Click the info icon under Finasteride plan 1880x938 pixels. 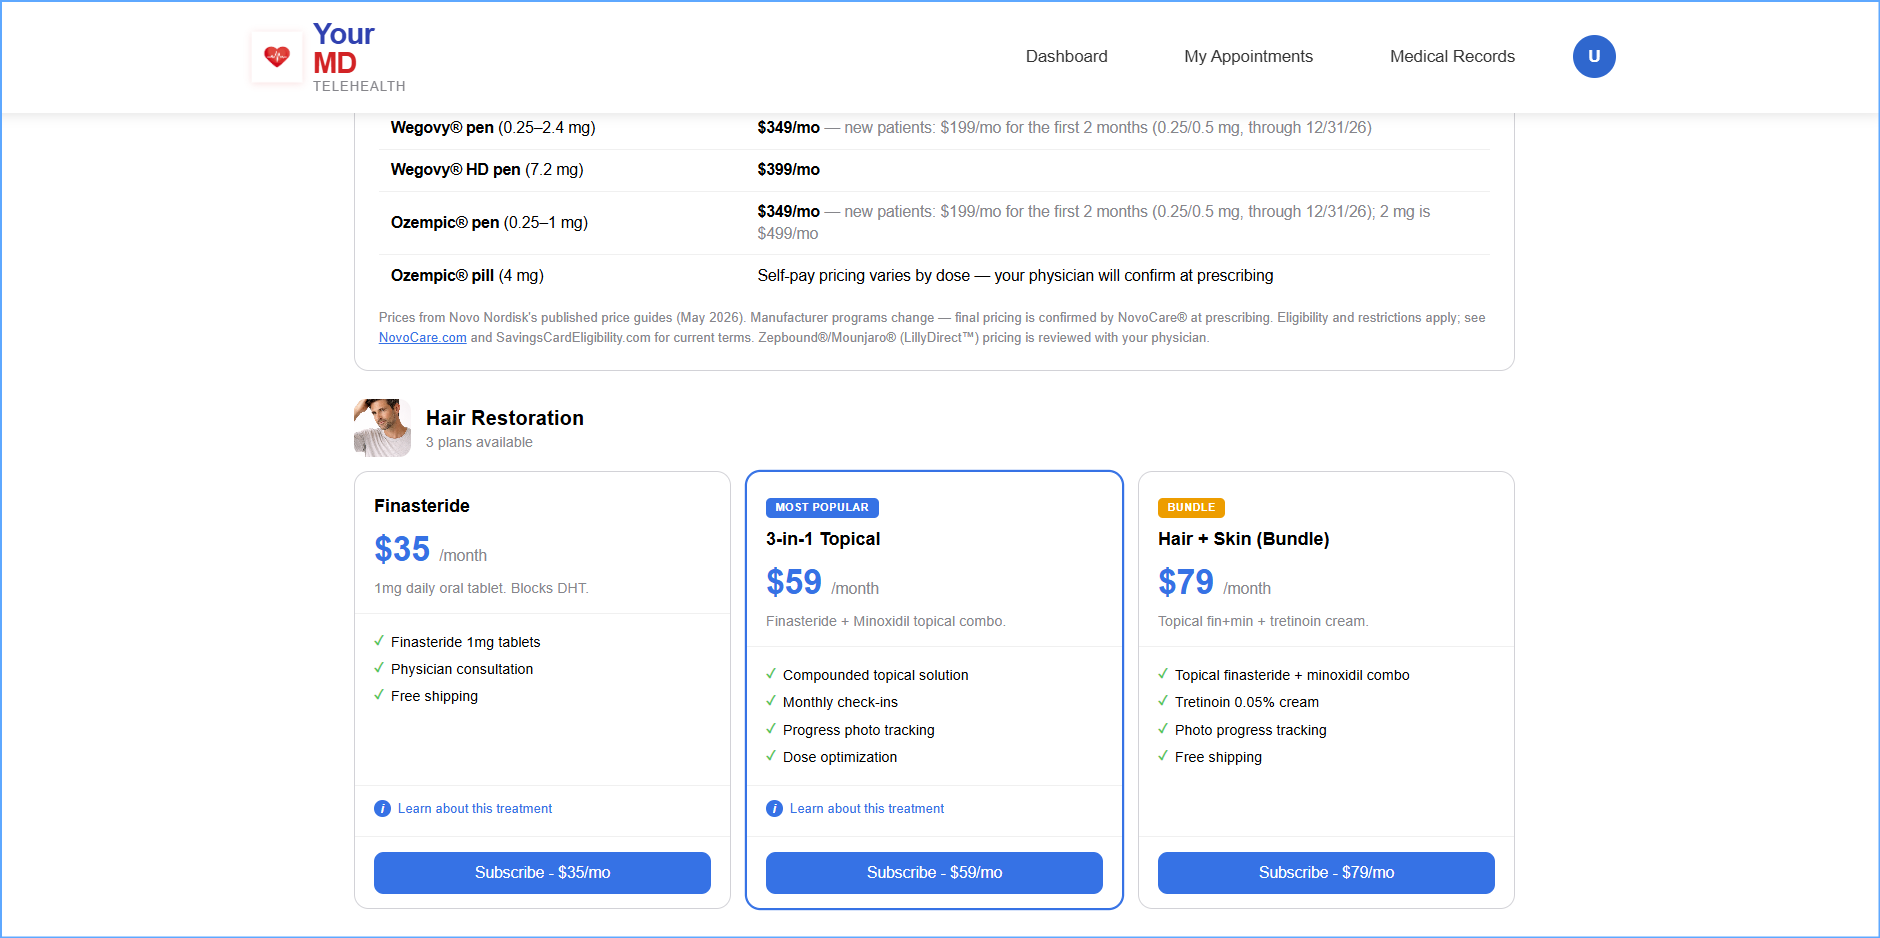tap(382, 808)
